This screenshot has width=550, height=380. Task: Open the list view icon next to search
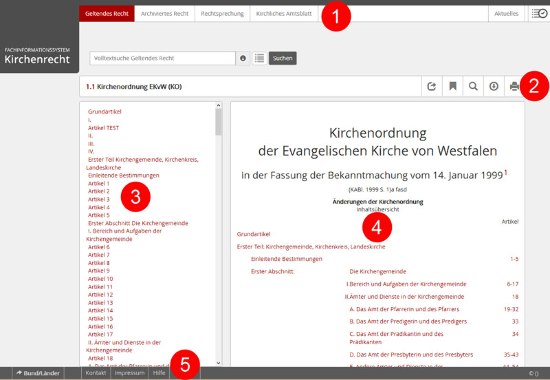click(x=259, y=58)
